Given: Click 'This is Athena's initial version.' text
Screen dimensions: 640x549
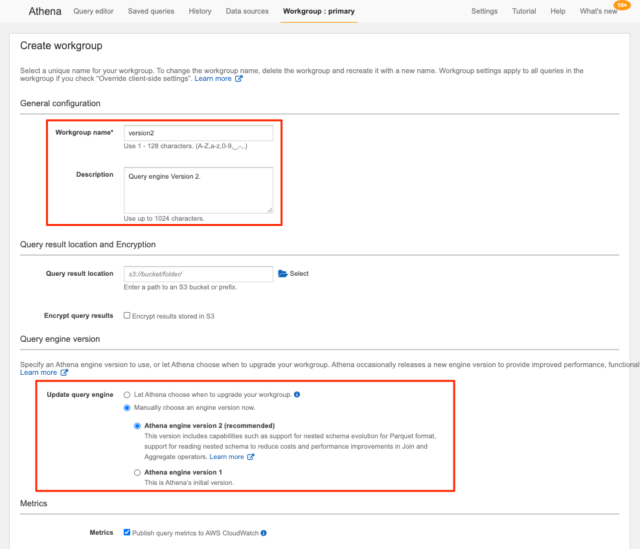Looking at the screenshot, I should [189, 482].
